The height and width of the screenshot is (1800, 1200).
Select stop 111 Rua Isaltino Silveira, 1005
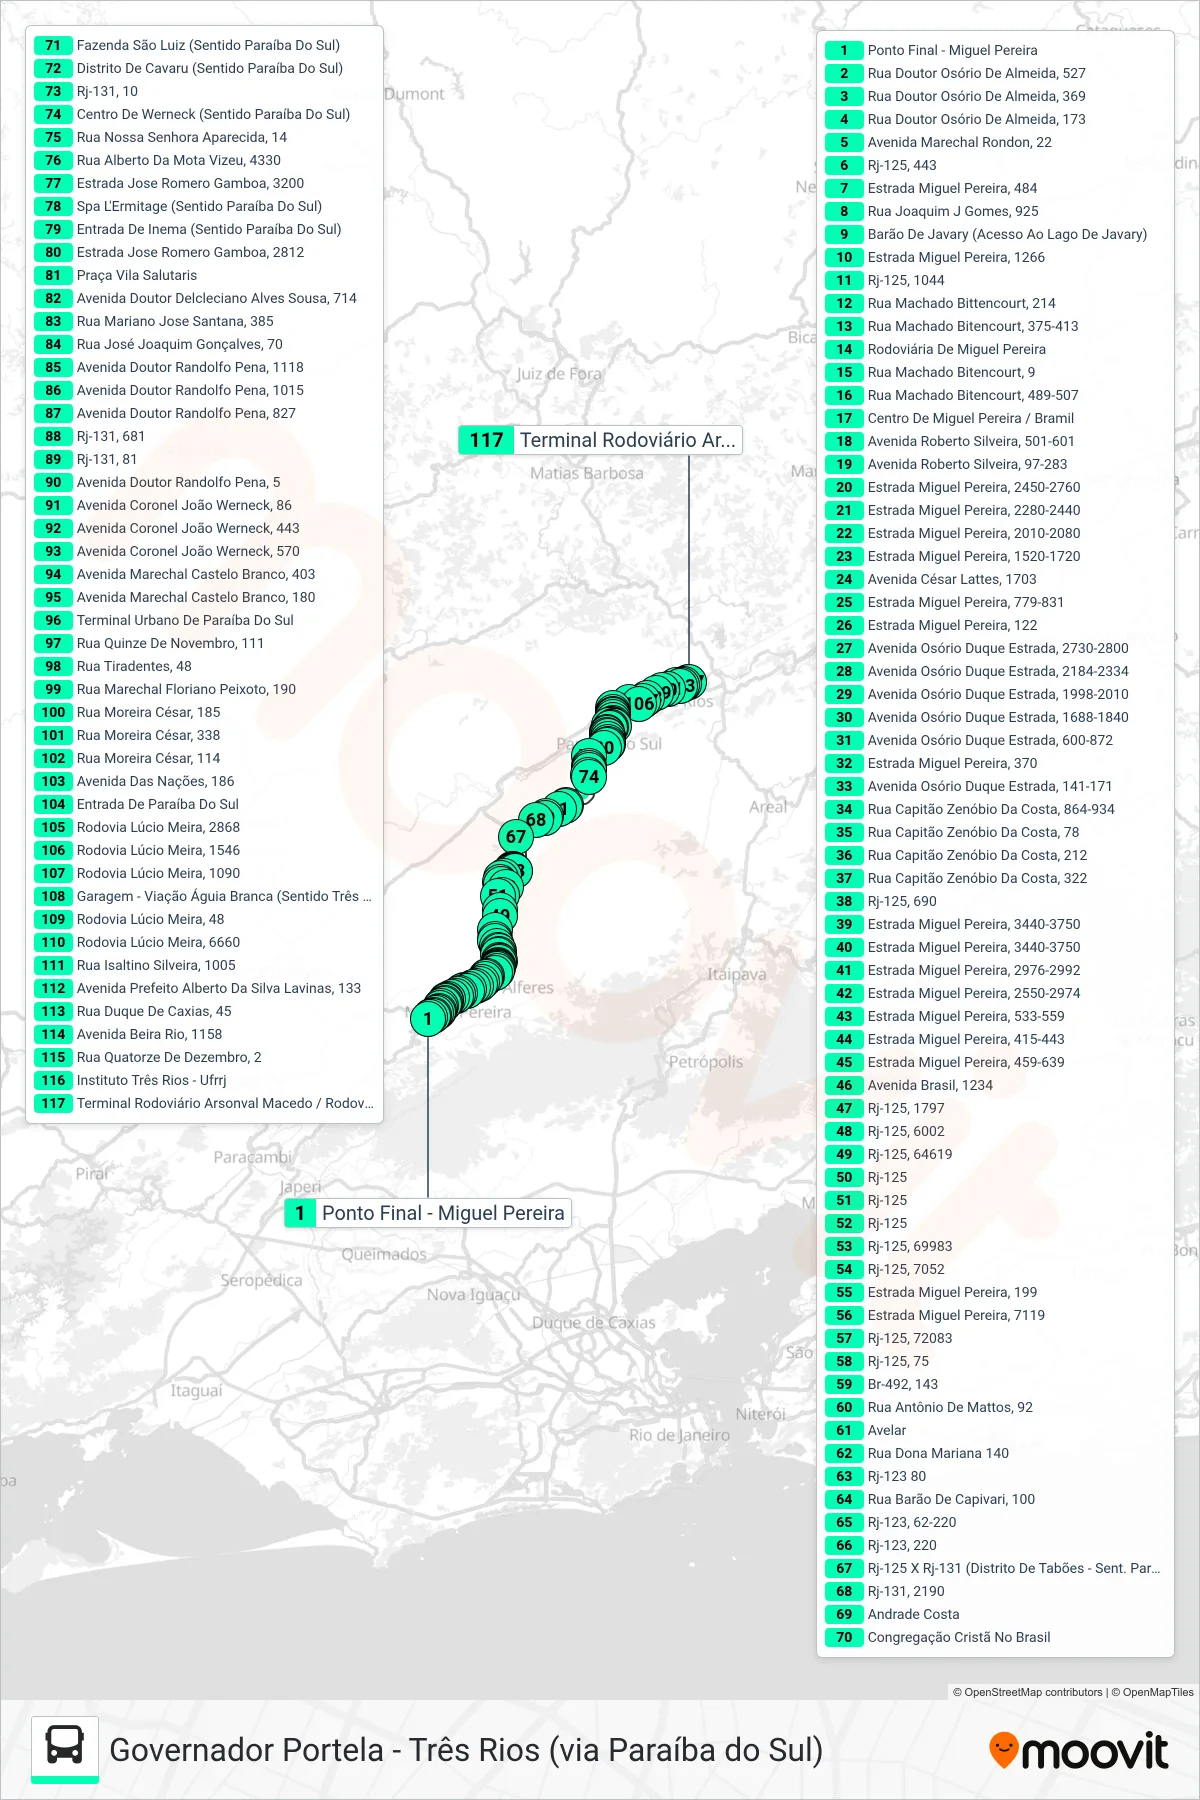pos(204,965)
